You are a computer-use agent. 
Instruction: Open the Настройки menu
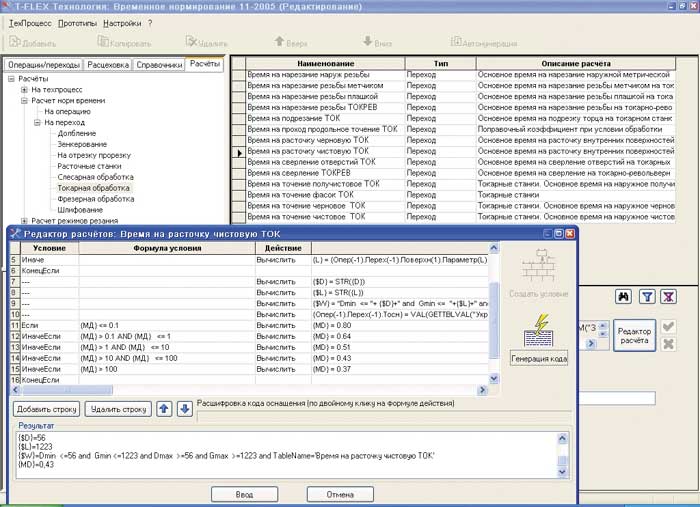[122, 22]
